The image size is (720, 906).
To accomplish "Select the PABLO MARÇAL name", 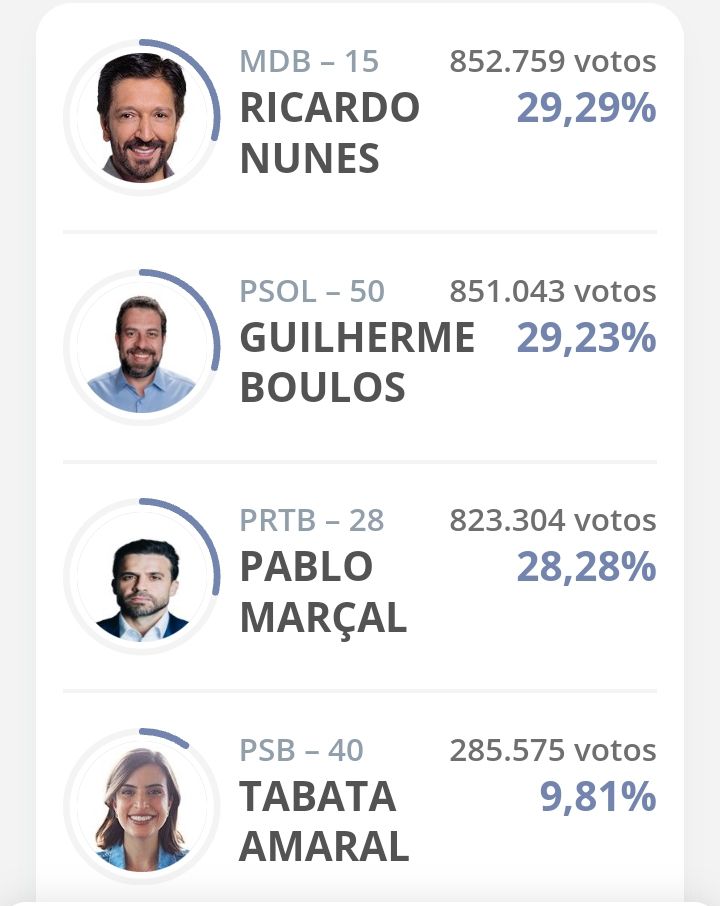I will (x=323, y=593).
